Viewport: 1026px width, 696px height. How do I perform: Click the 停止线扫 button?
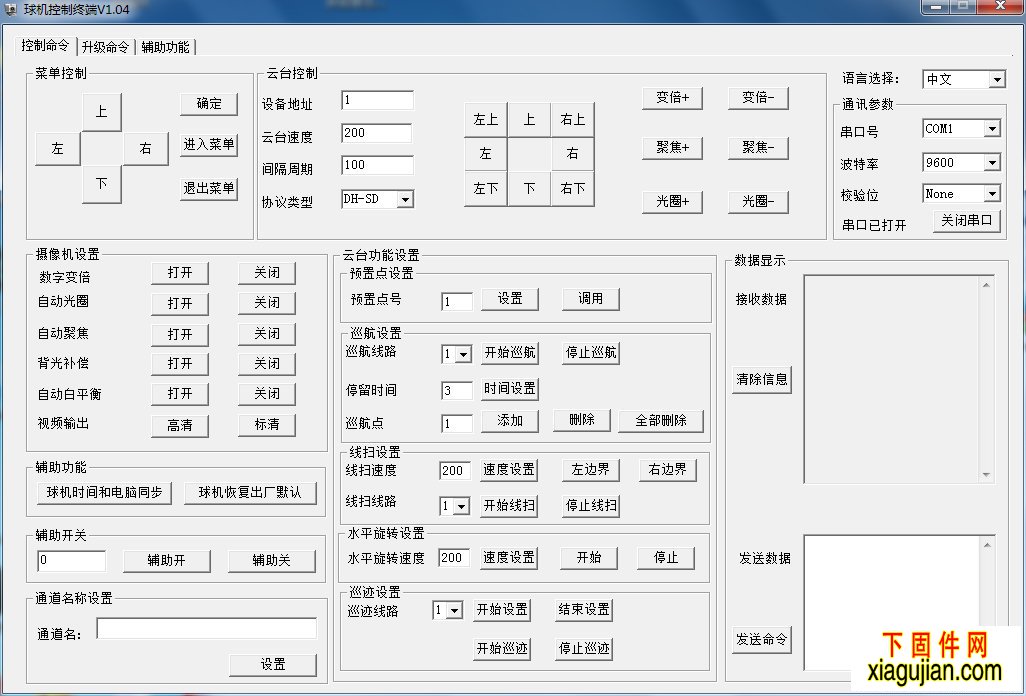pos(591,506)
